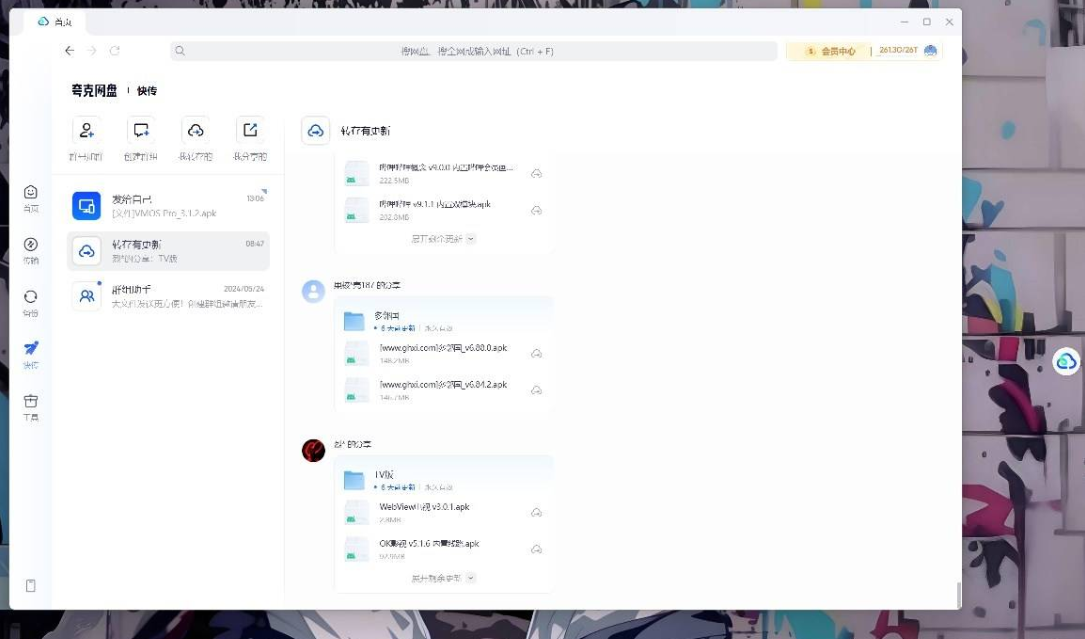Go to the Home smiley icon in the left sidebar

[30, 192]
